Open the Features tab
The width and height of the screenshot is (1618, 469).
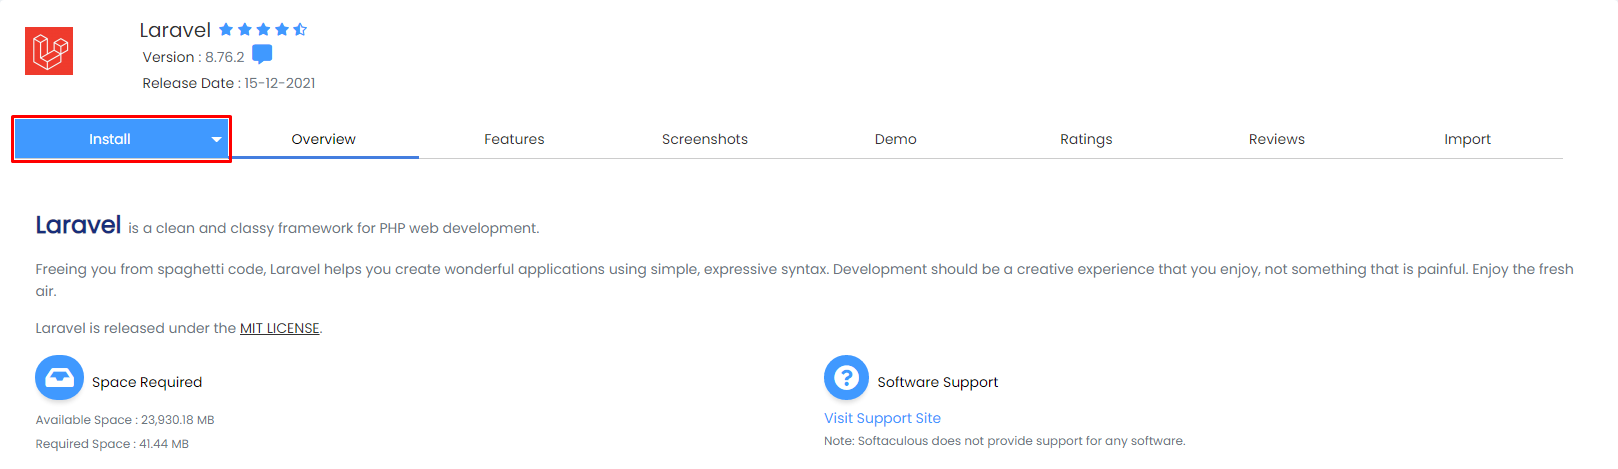[x=514, y=139]
